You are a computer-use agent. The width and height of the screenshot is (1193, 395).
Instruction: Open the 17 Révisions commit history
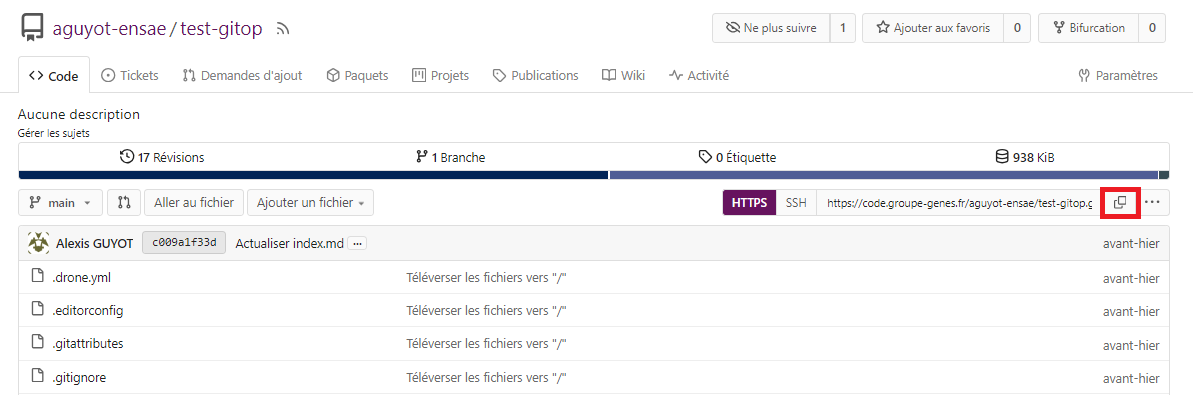(x=162, y=158)
